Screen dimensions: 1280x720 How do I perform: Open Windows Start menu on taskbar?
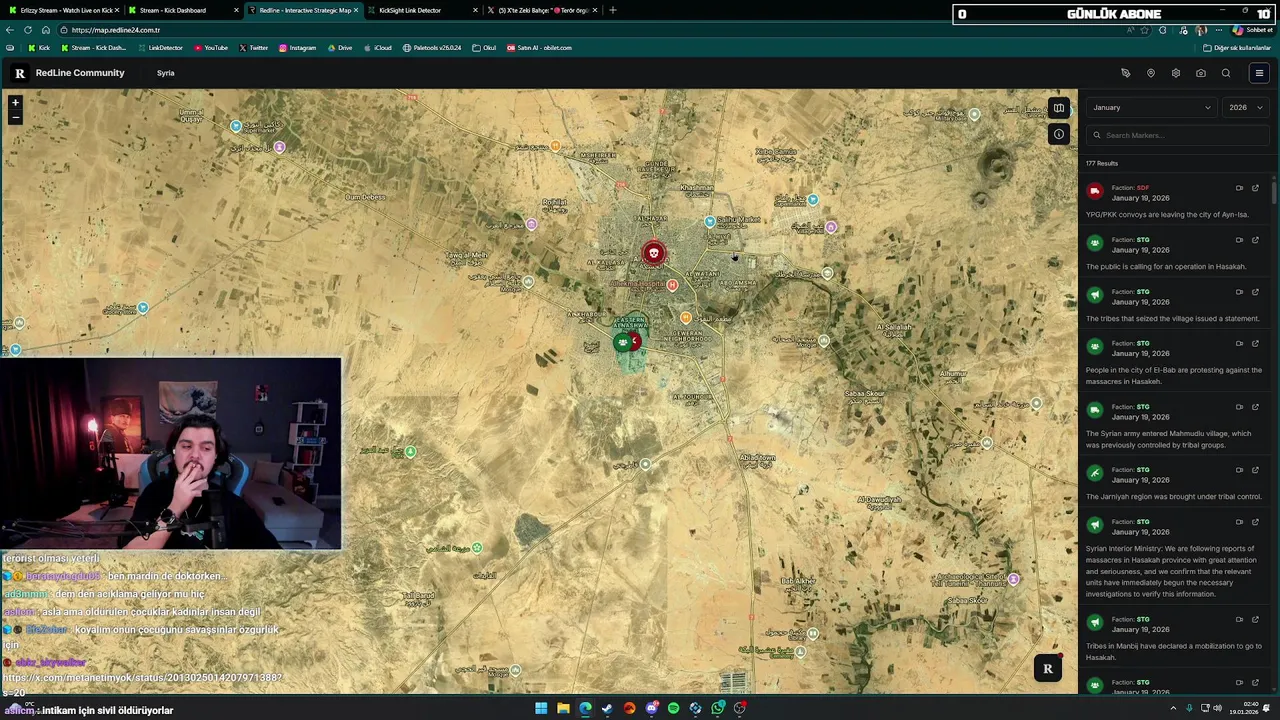point(541,708)
